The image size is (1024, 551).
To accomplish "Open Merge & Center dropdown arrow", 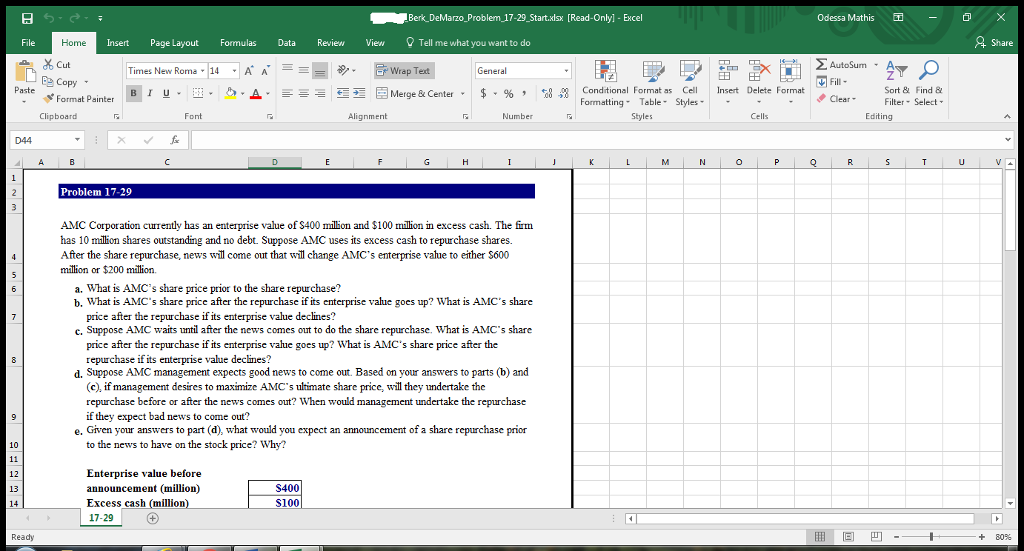I will click(x=463, y=93).
